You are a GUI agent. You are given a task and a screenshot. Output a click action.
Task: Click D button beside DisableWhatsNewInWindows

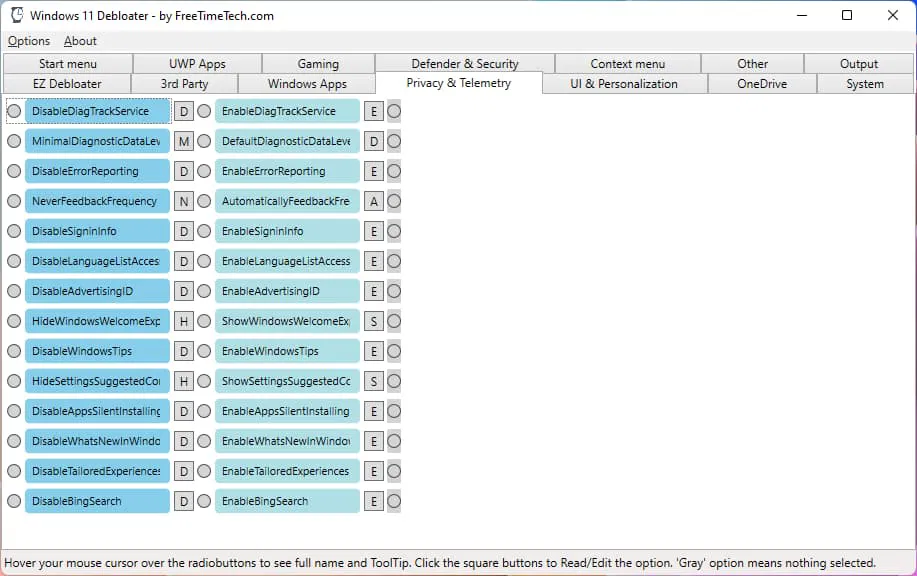tap(184, 441)
